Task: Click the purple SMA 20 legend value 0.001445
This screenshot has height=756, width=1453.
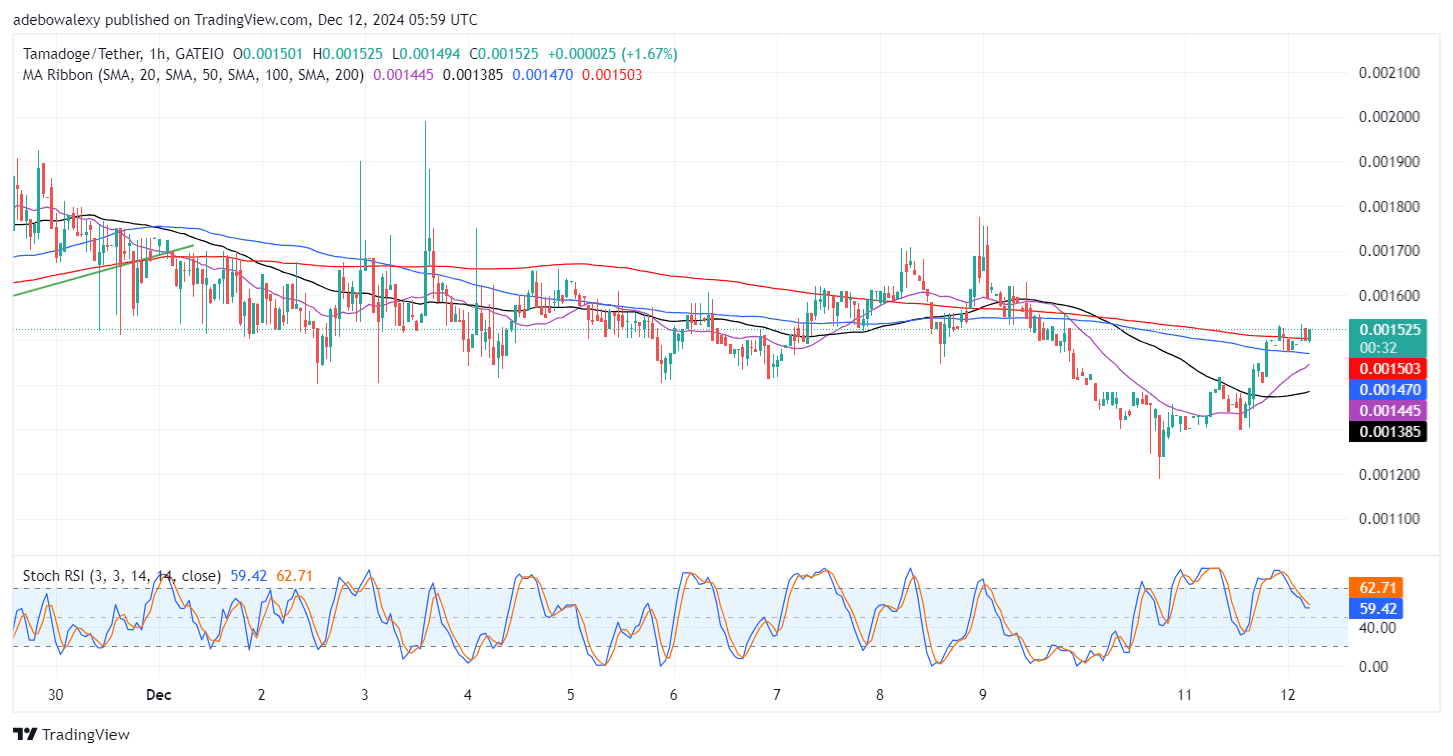Action: pos(404,74)
